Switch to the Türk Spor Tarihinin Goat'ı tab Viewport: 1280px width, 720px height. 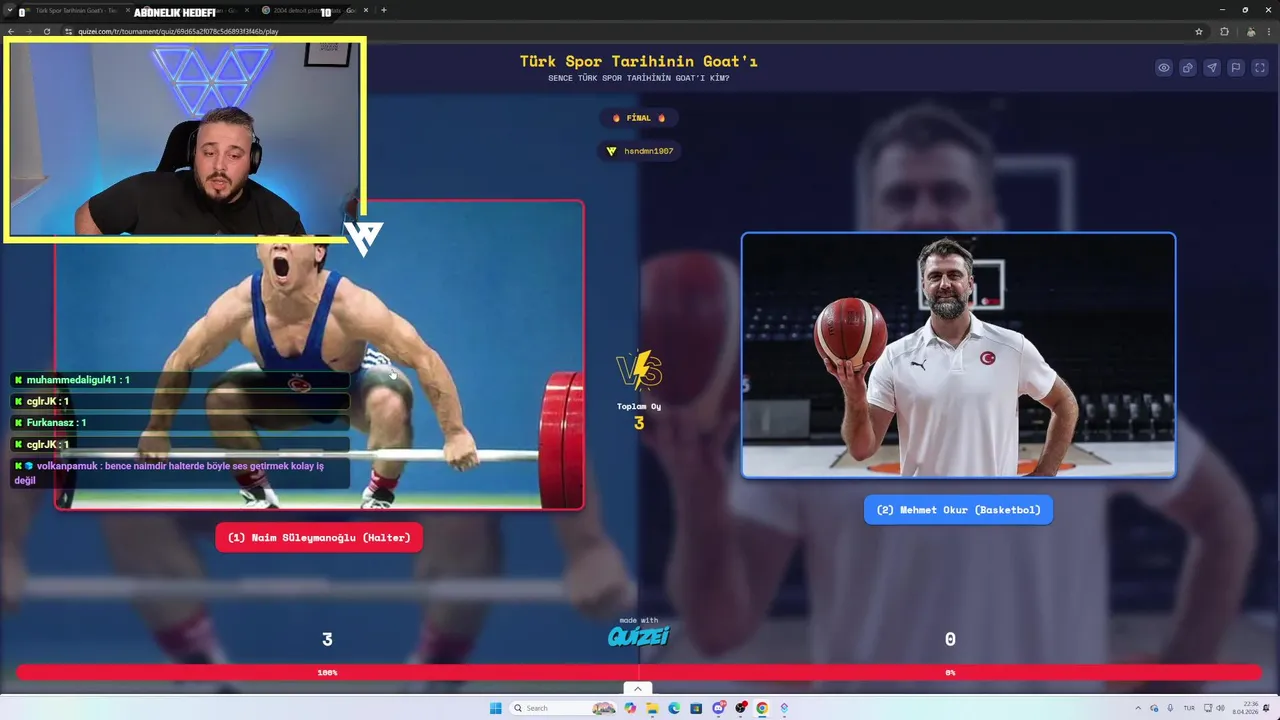[76, 10]
